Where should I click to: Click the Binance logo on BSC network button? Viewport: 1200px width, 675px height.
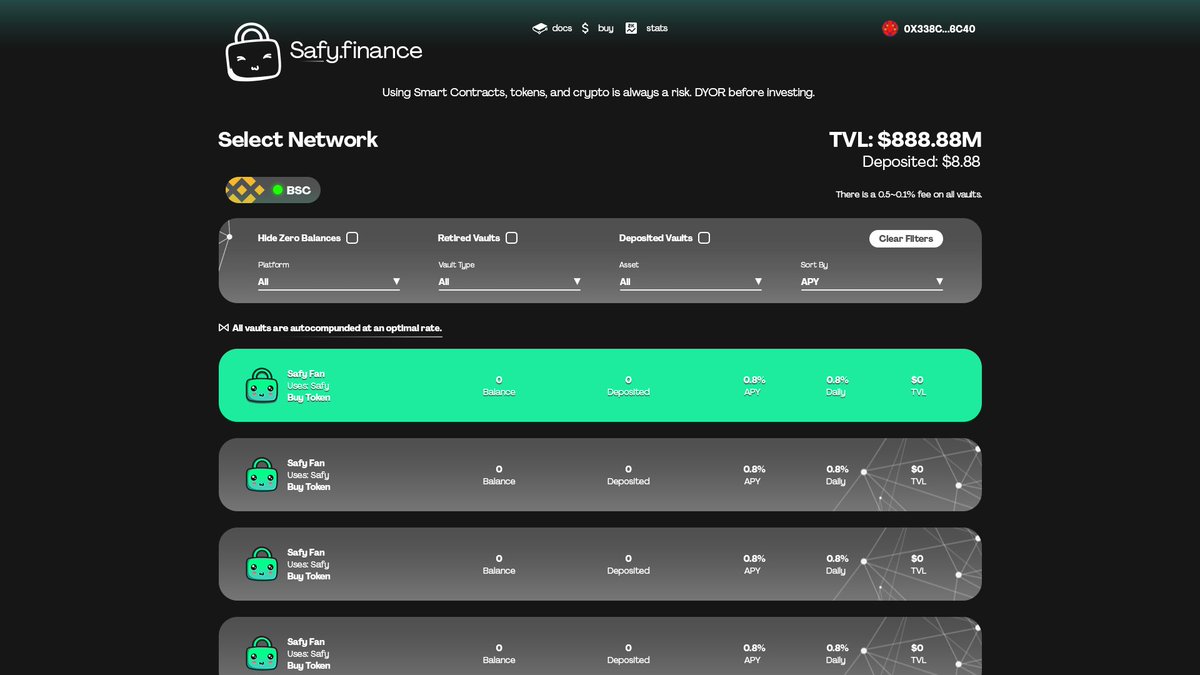pos(245,190)
